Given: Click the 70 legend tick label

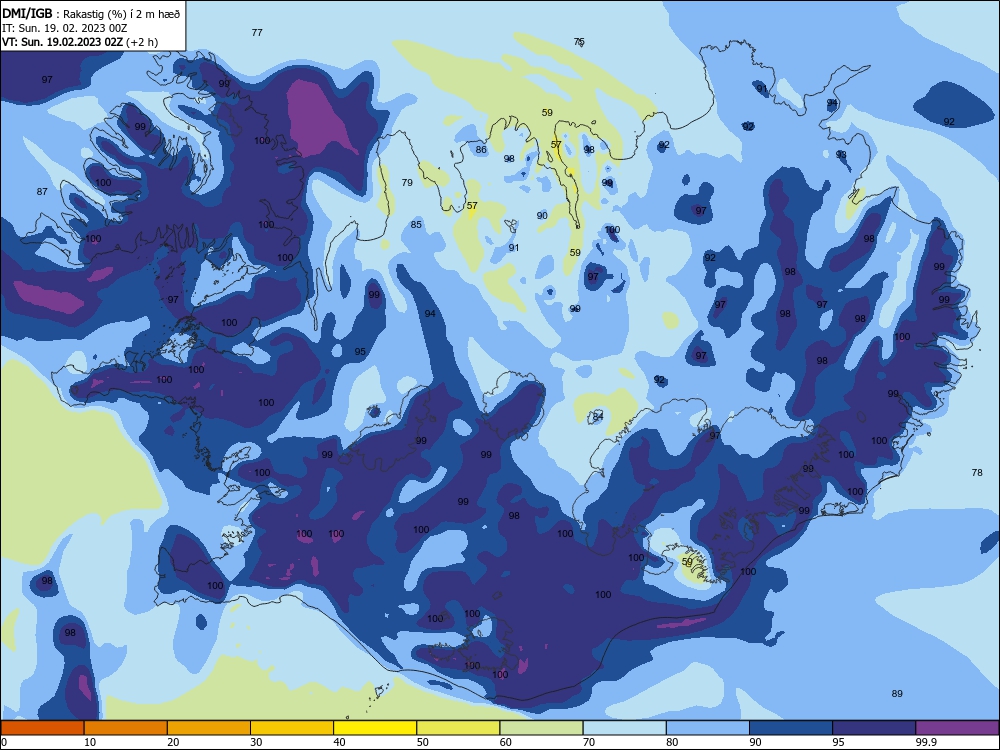Looking at the screenshot, I should point(589,742).
